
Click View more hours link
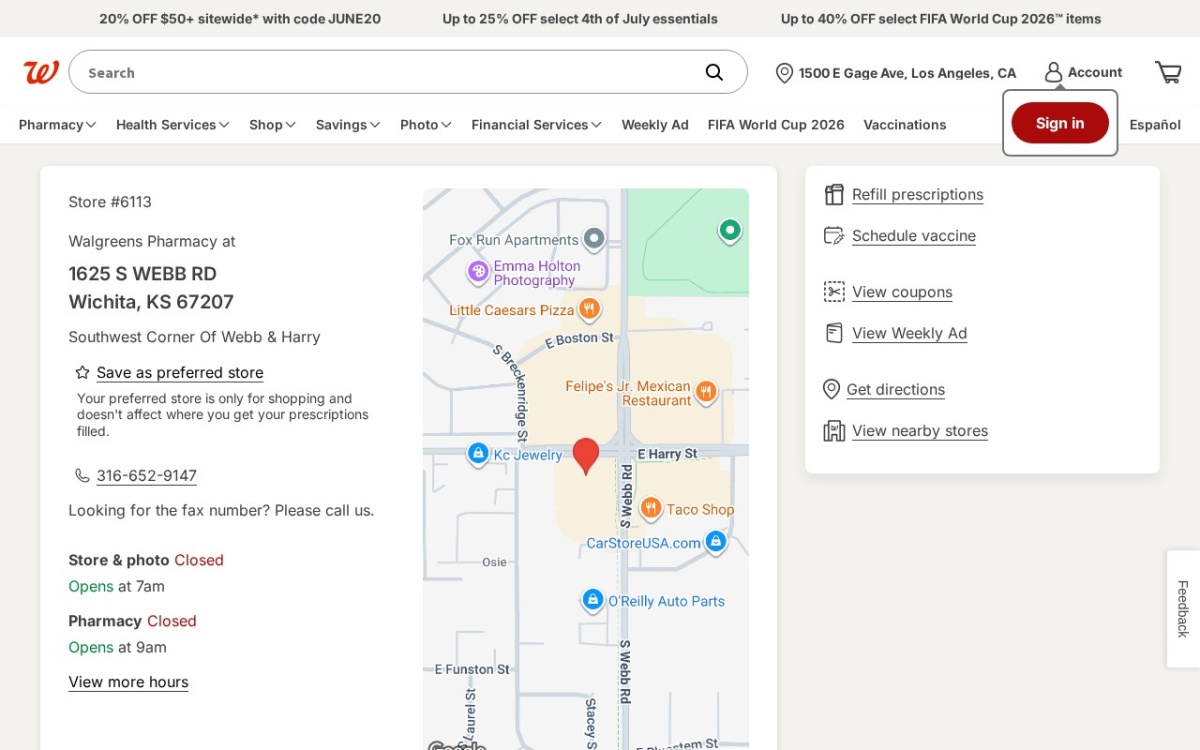point(128,682)
